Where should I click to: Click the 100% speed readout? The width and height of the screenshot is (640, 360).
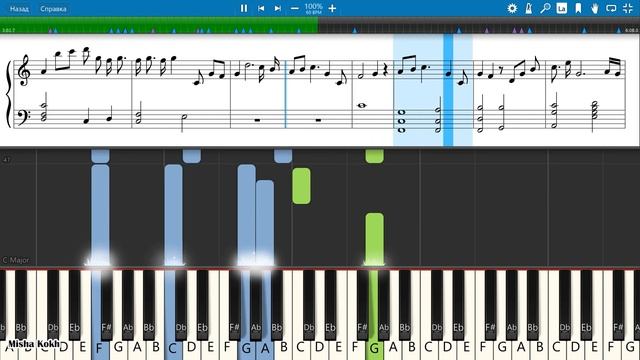click(x=313, y=7)
